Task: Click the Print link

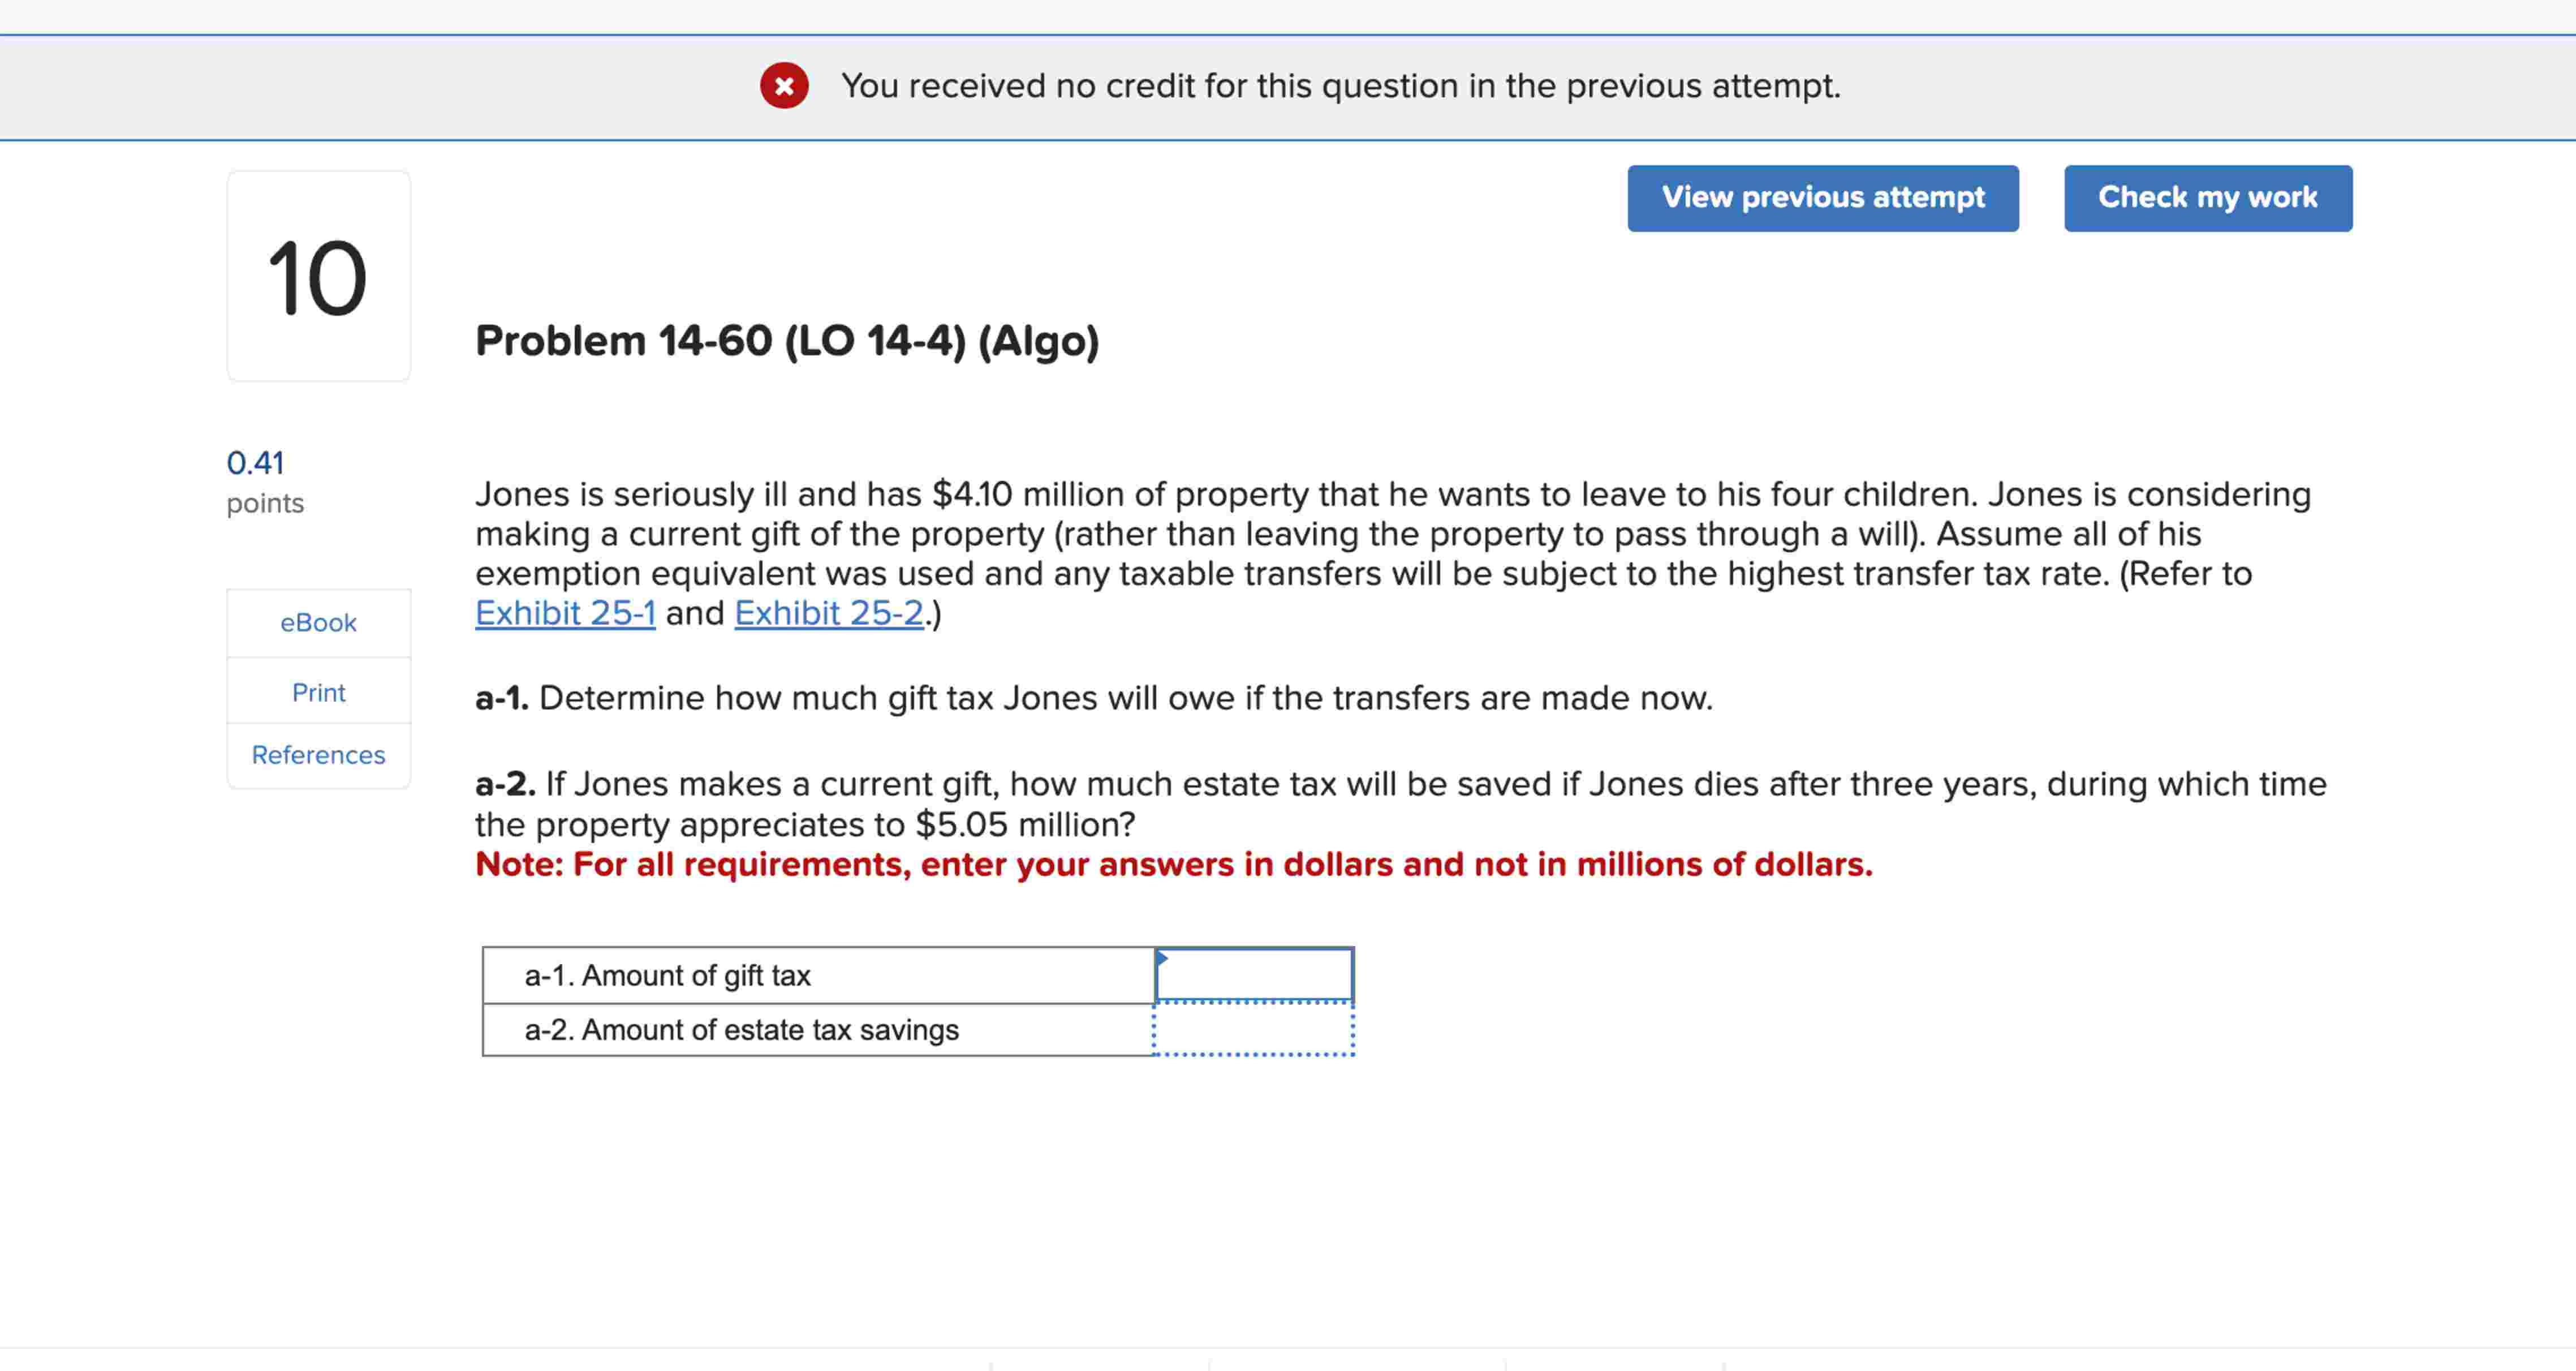Action: [318, 691]
